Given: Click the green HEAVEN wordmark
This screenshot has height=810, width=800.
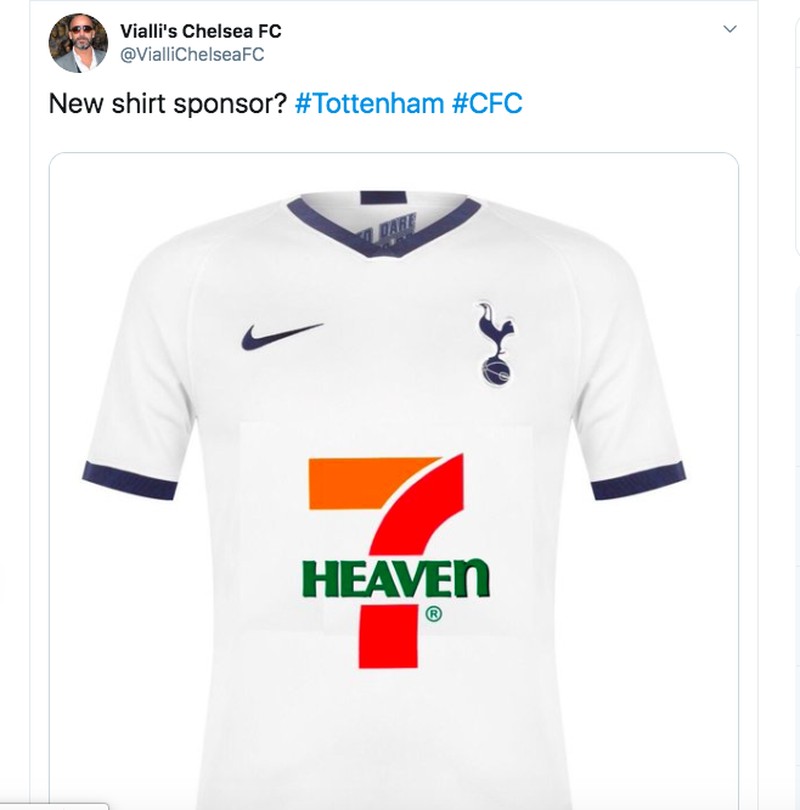Looking at the screenshot, I should [396, 579].
